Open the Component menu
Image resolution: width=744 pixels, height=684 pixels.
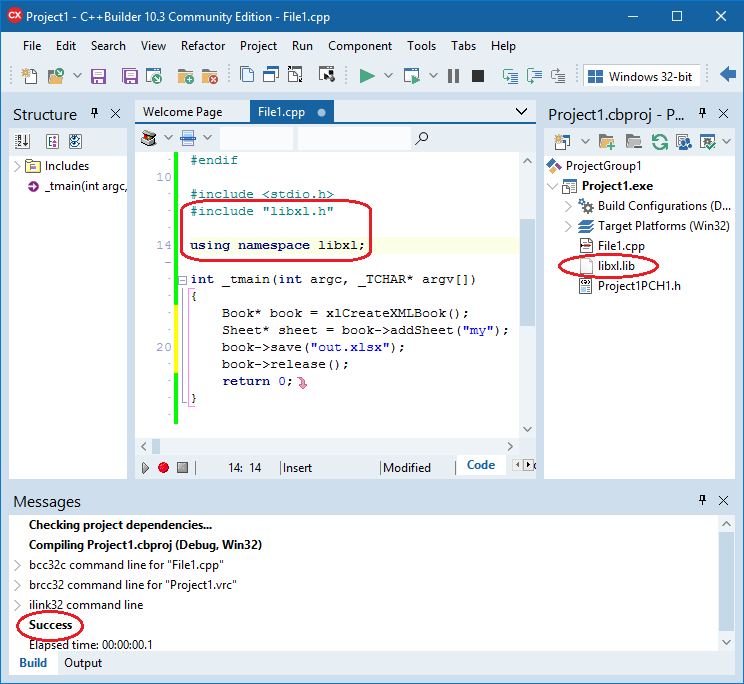point(360,46)
